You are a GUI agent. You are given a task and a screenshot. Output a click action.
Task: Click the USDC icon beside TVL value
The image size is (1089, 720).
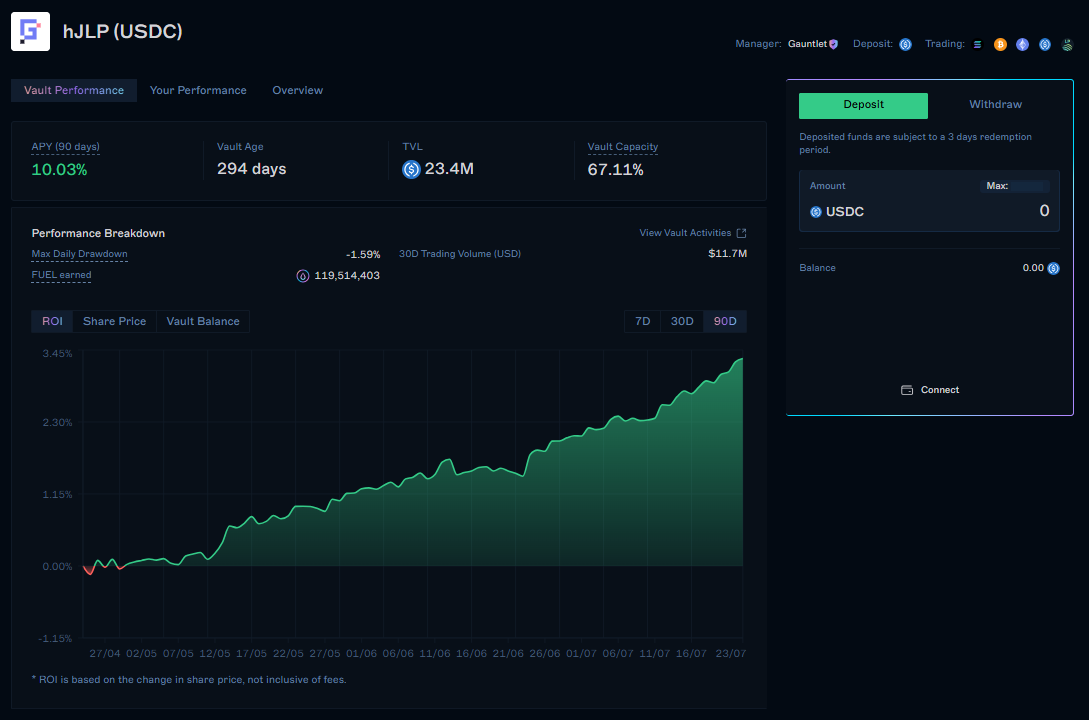(410, 169)
